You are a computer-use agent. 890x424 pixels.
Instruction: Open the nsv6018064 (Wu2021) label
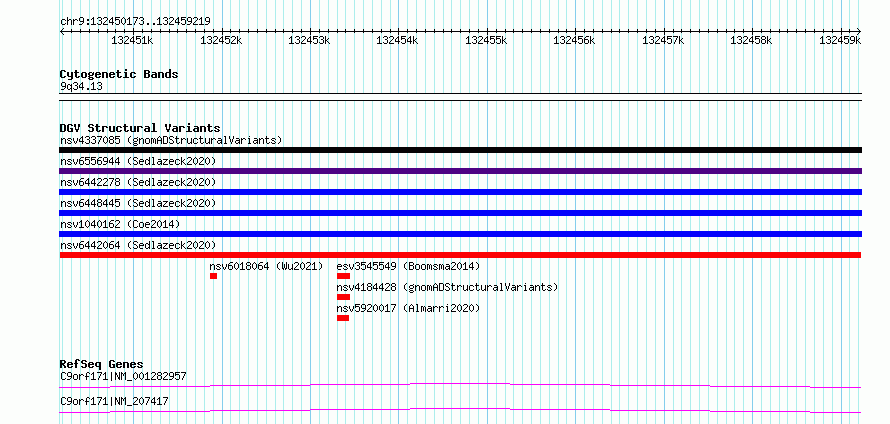click(266, 266)
